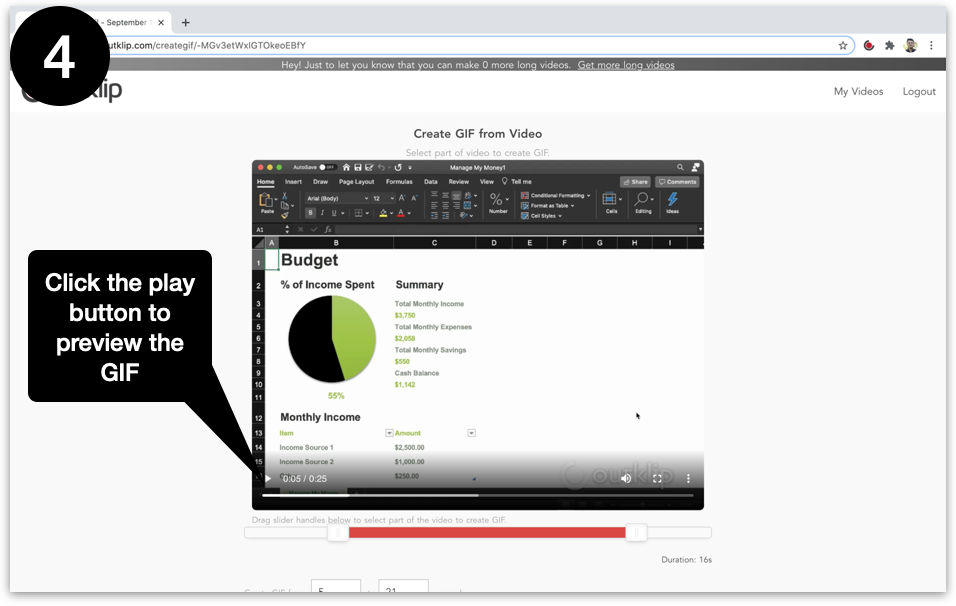Open the Format as Table dropdown
Image resolution: width=956 pixels, height=606 pixels.
point(548,206)
